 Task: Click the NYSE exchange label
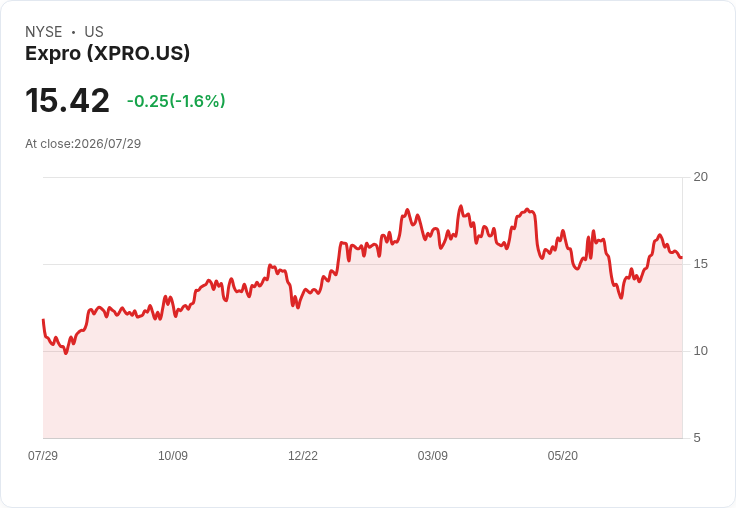(x=43, y=31)
